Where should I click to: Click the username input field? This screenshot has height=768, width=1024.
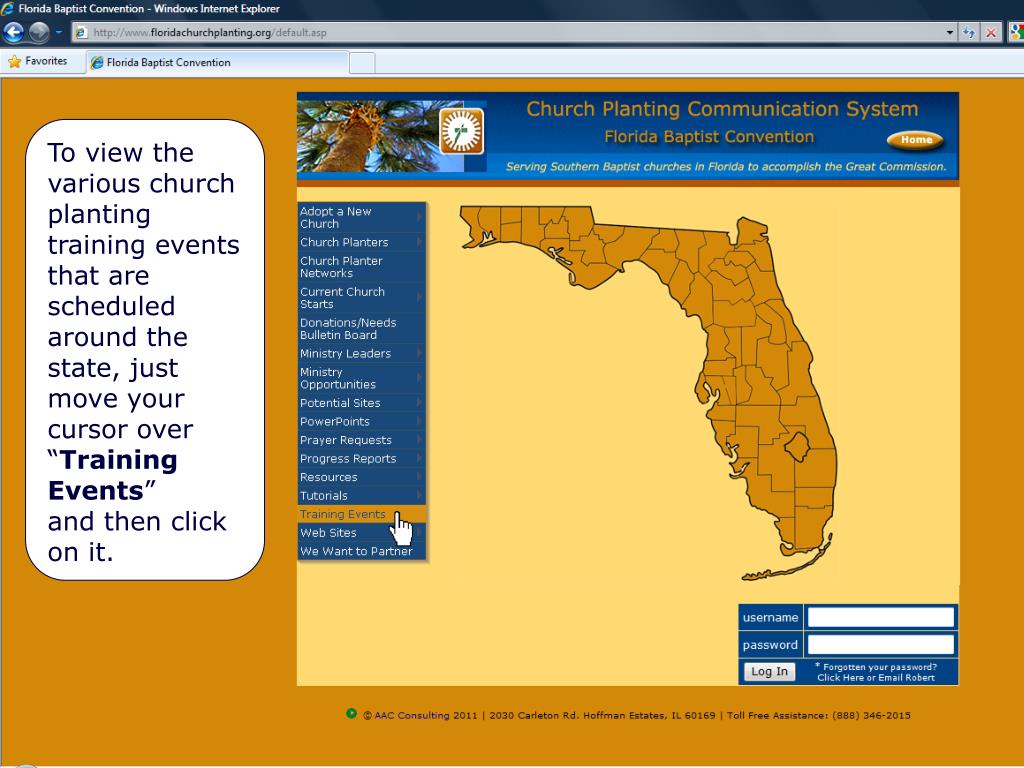(880, 617)
